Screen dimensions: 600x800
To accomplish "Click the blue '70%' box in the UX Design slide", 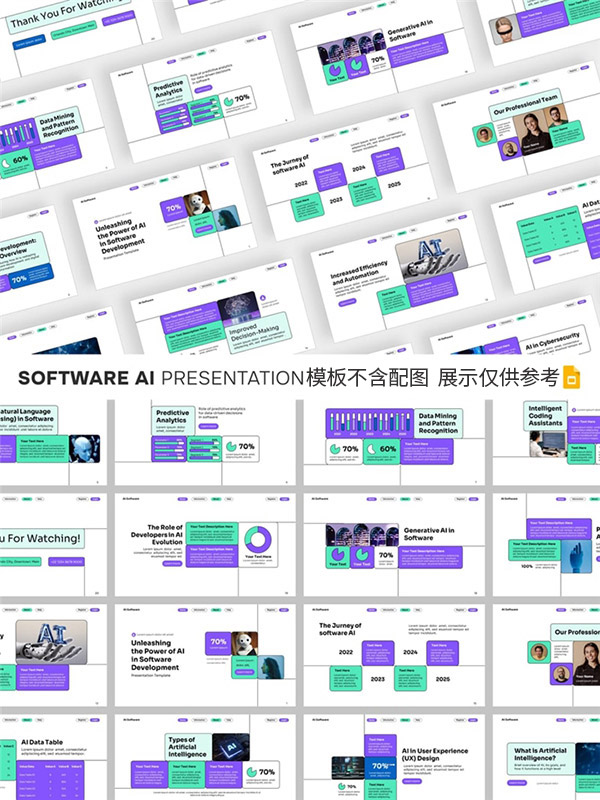I will coord(380,767).
